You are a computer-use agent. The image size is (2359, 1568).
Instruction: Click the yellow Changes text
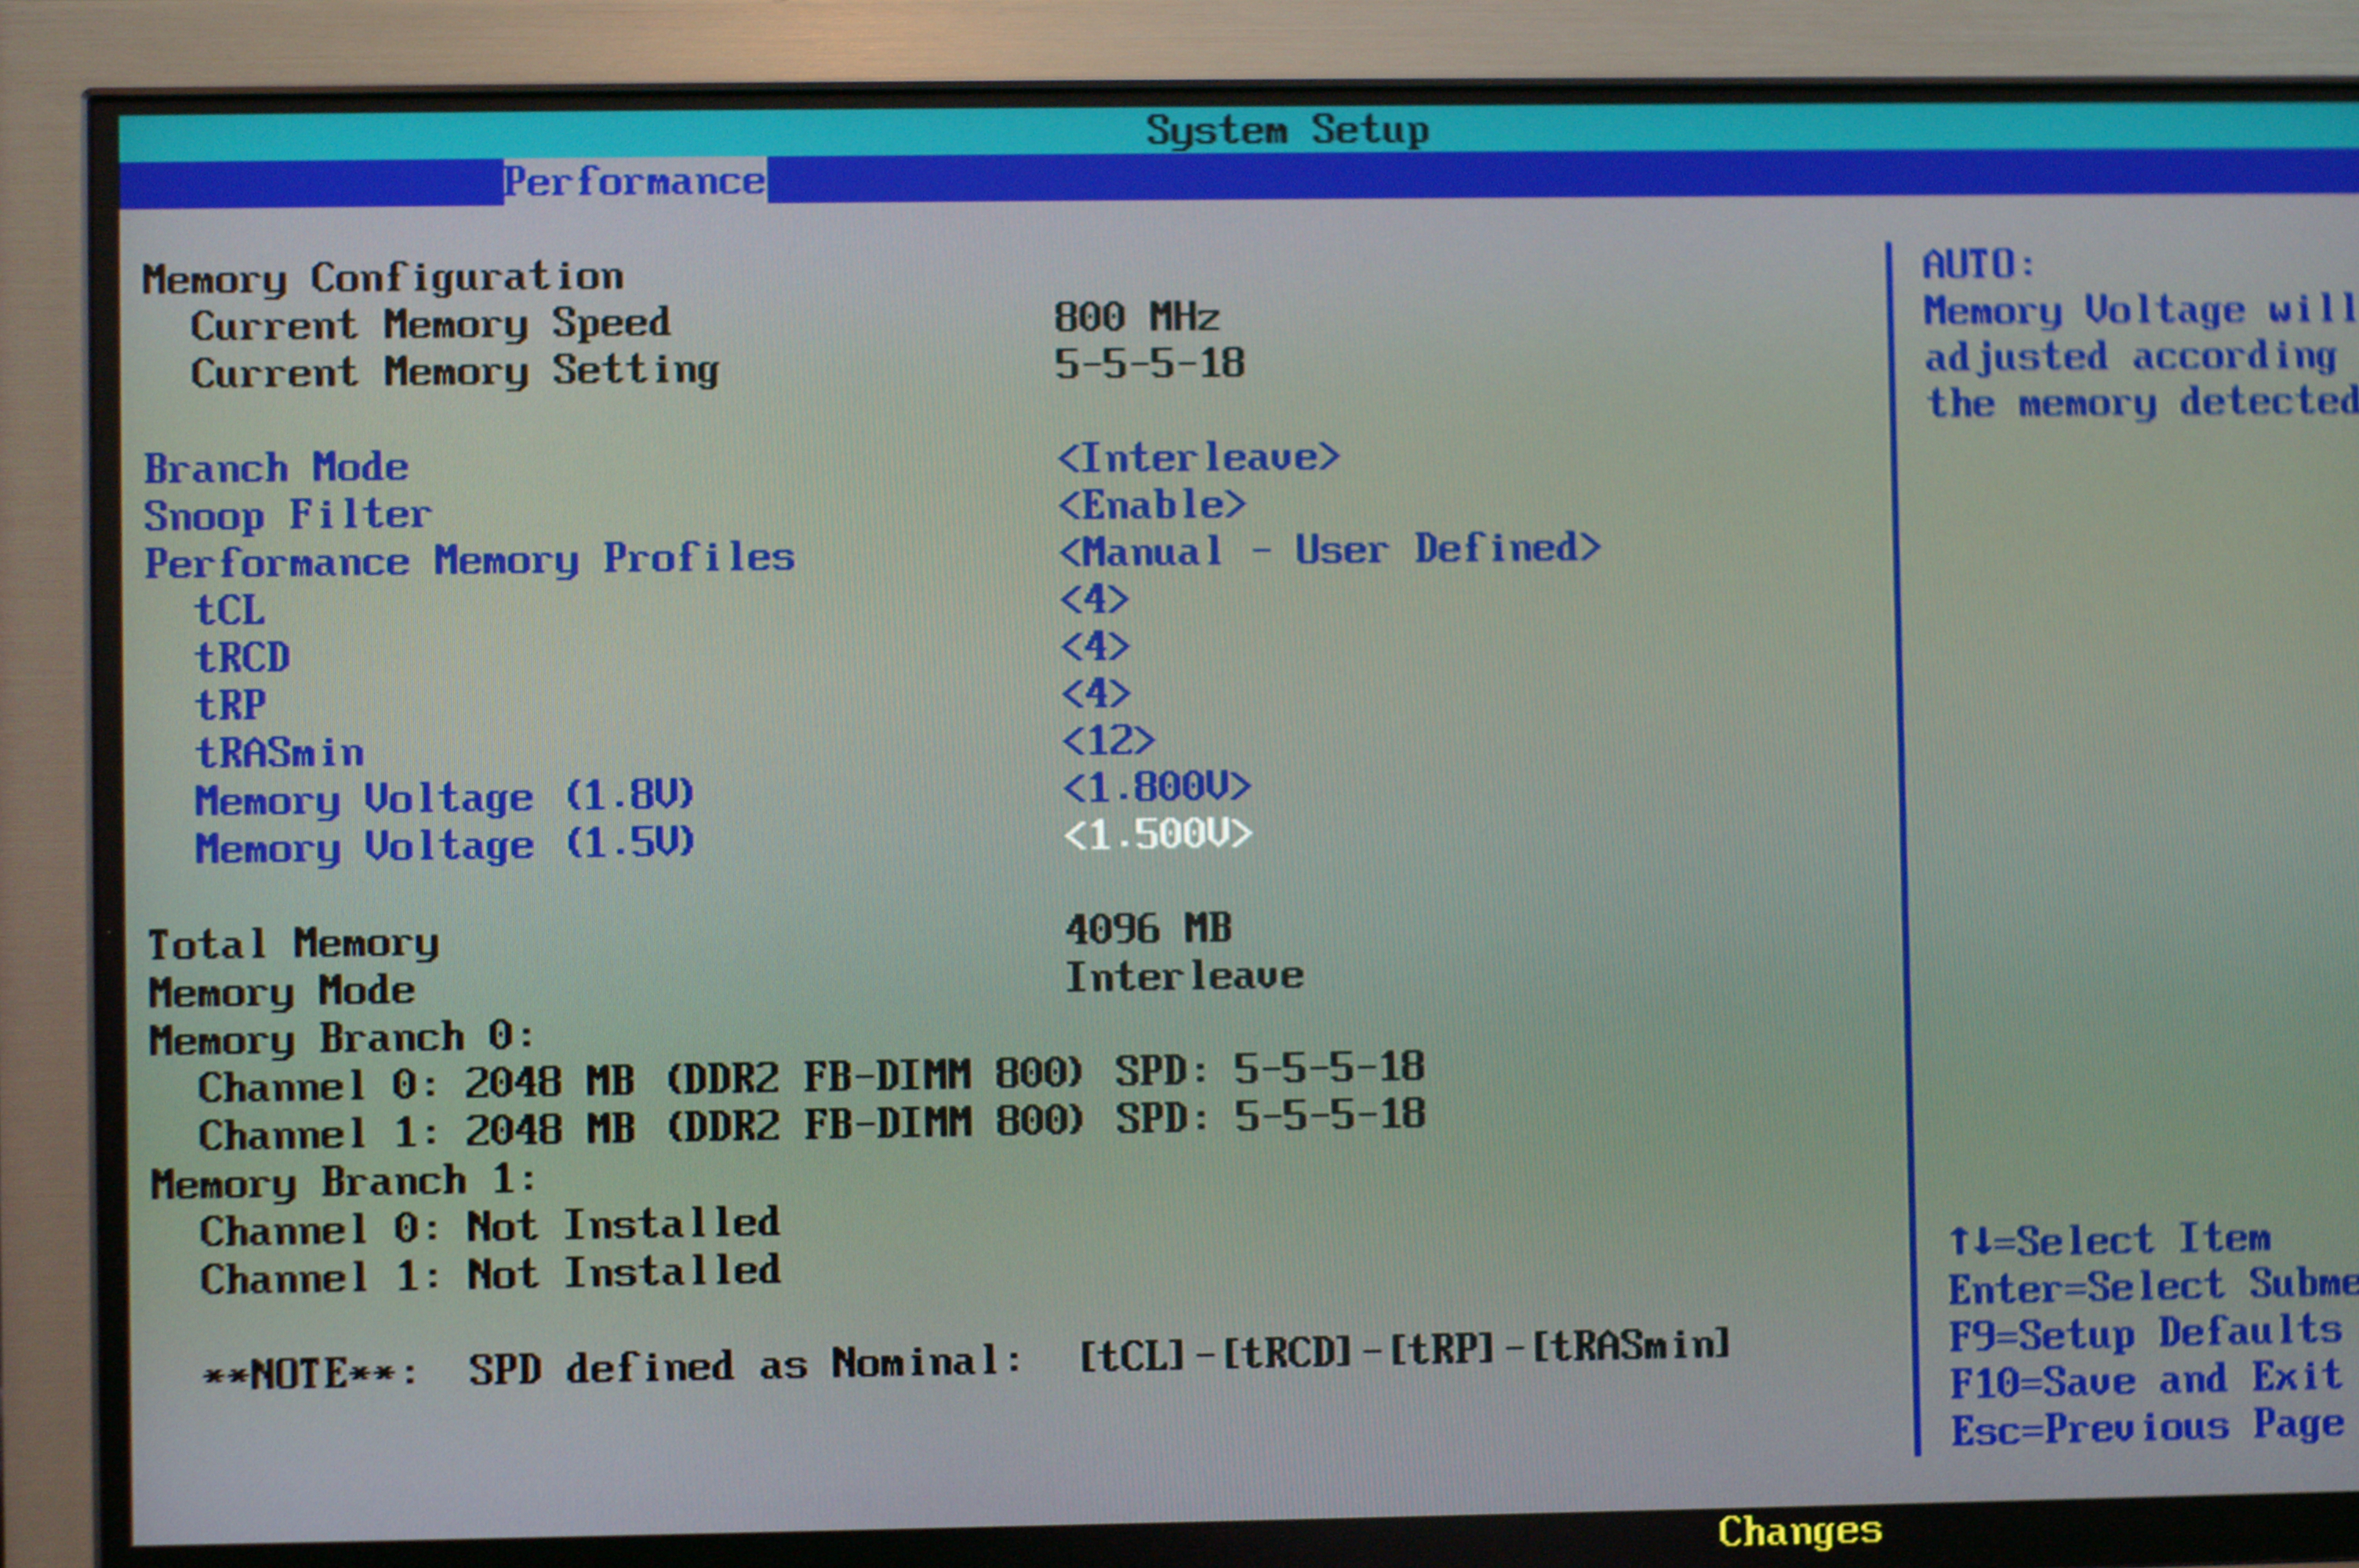(1800, 1532)
